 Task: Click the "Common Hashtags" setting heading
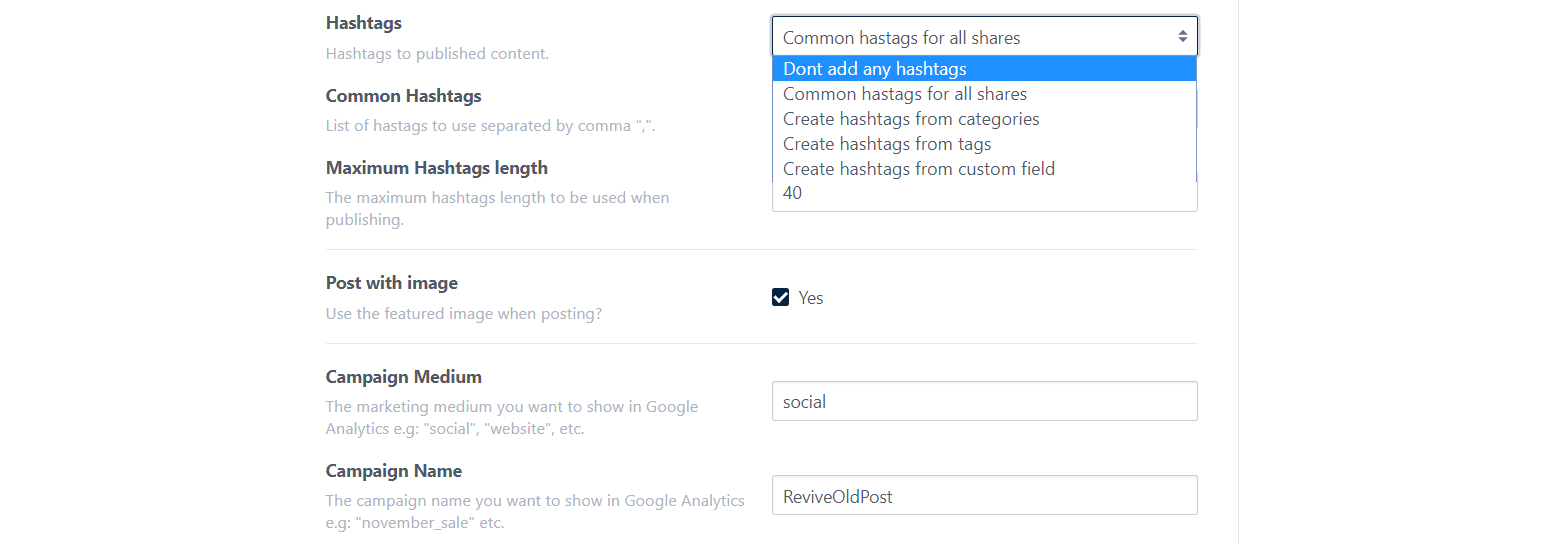[404, 96]
